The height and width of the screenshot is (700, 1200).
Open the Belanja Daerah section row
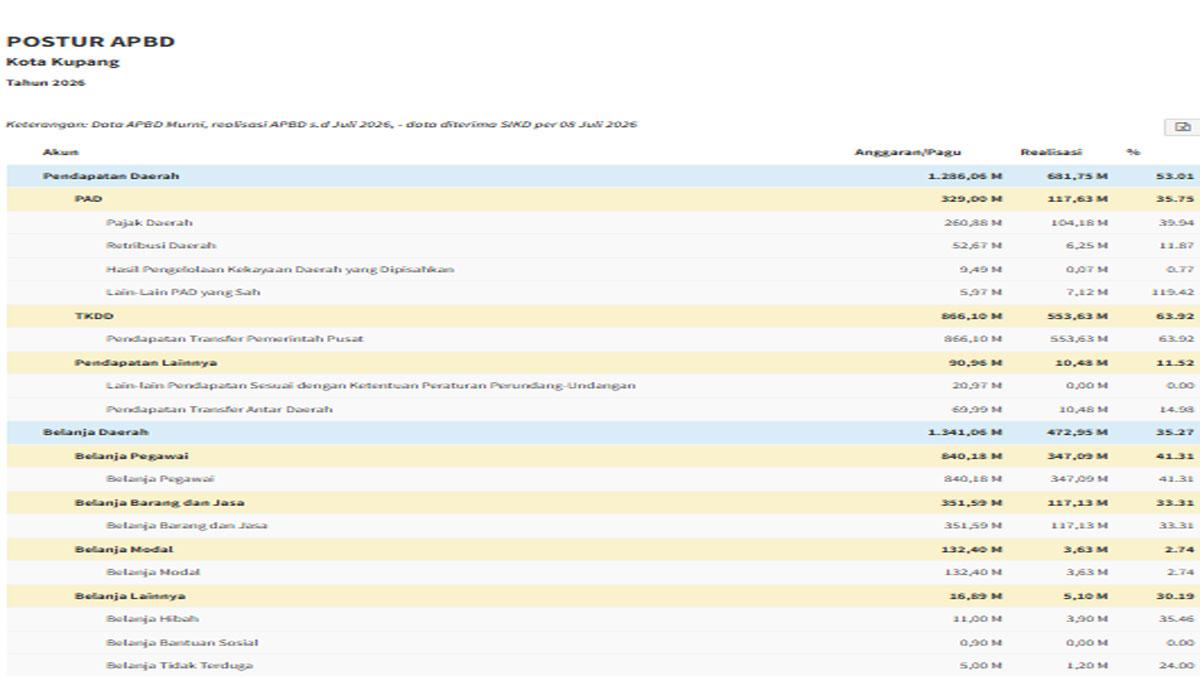(603, 432)
